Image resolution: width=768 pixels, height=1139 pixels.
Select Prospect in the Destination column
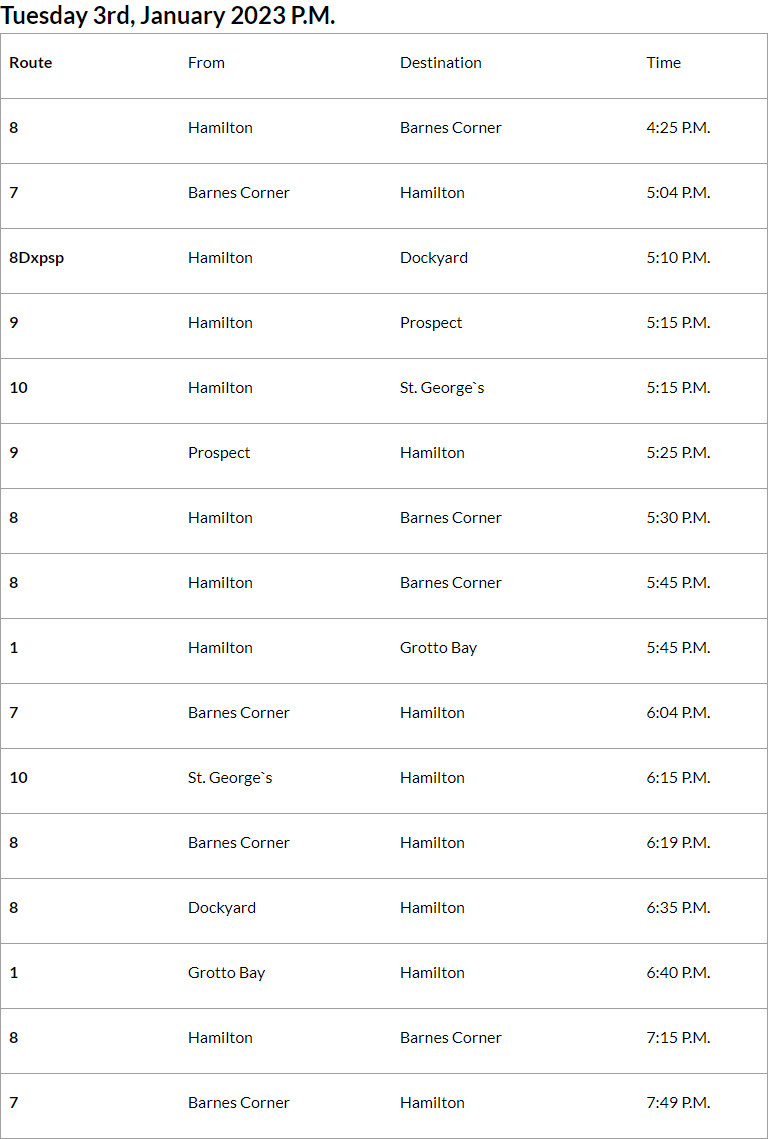(431, 323)
